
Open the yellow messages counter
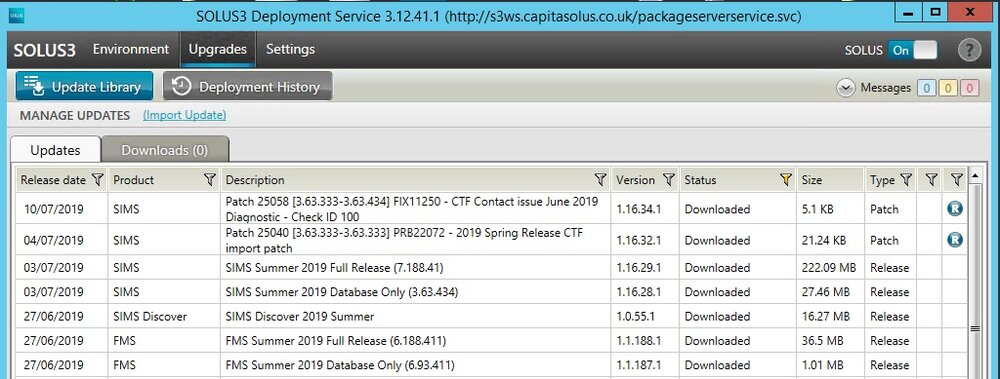pyautogui.click(x=948, y=88)
